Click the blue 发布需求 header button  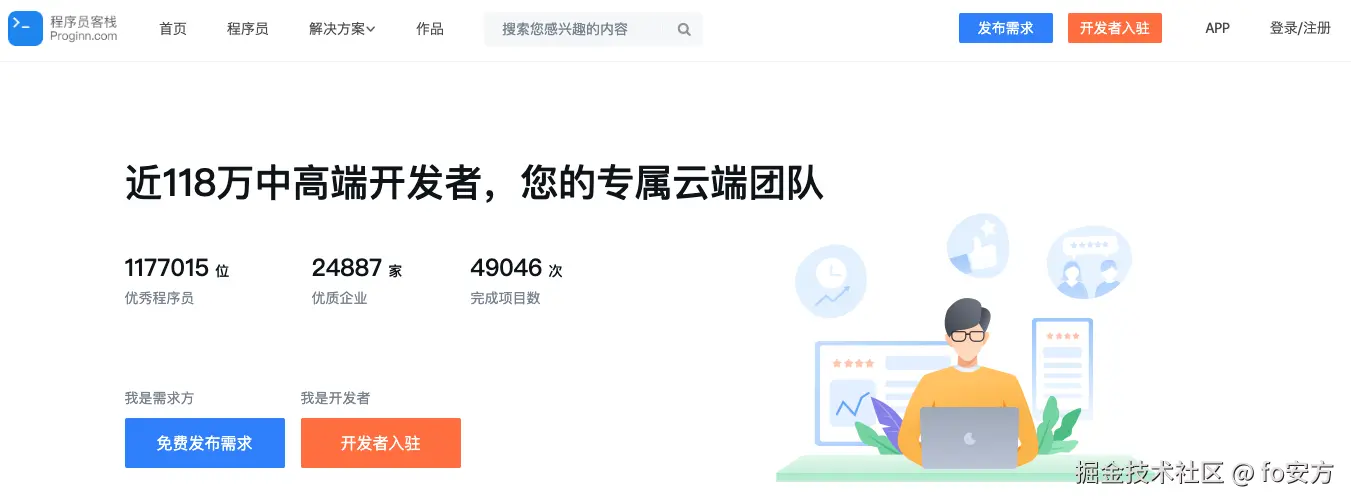[x=1006, y=28]
